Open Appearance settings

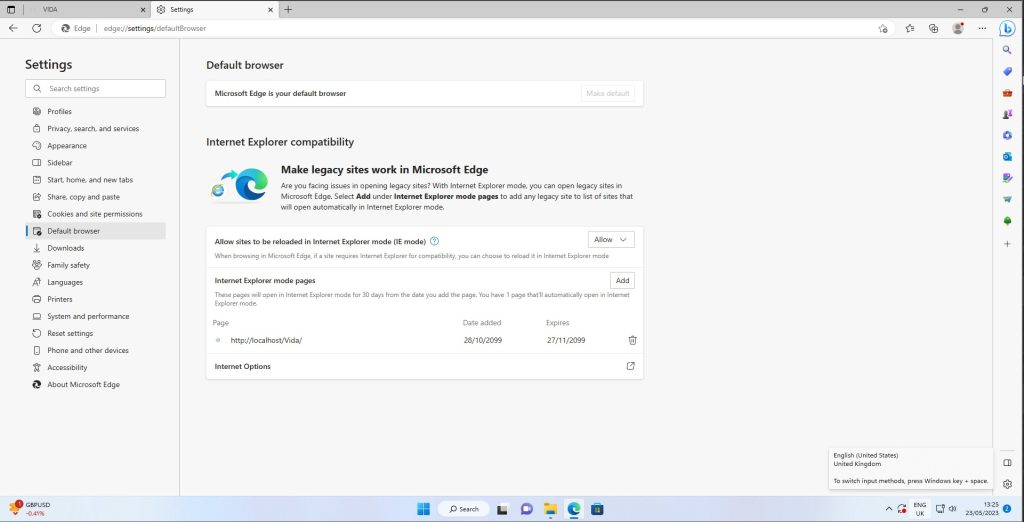95,146
